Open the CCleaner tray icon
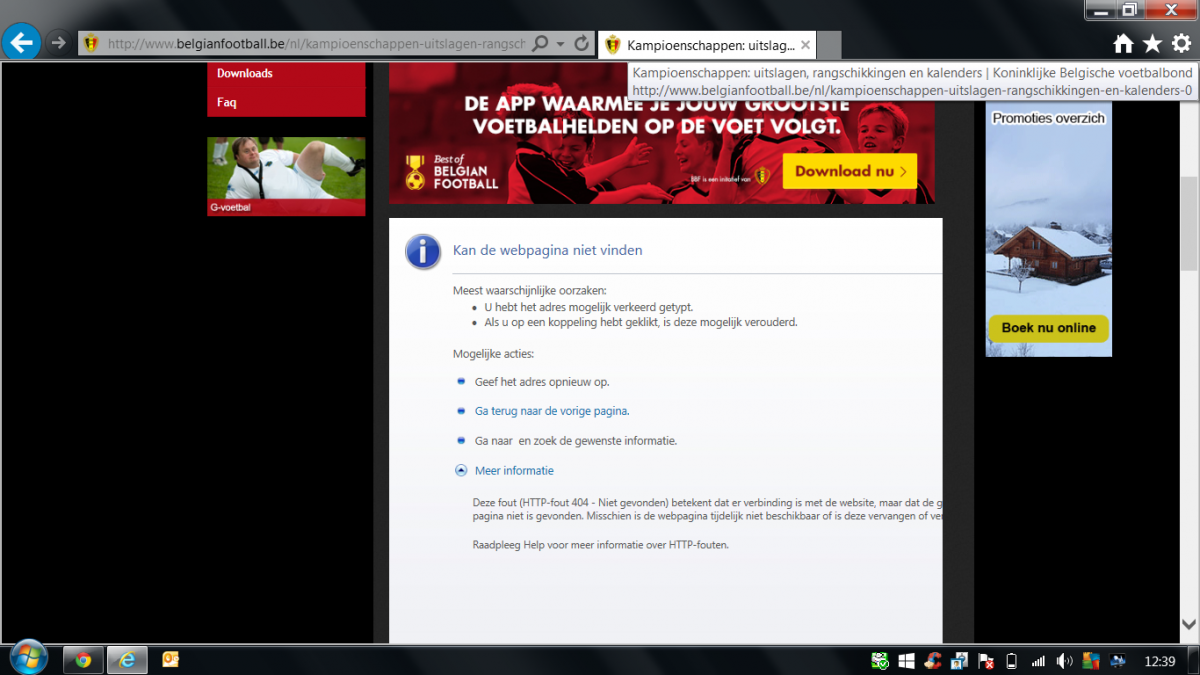Screen dimensions: 1200x675 [933, 661]
